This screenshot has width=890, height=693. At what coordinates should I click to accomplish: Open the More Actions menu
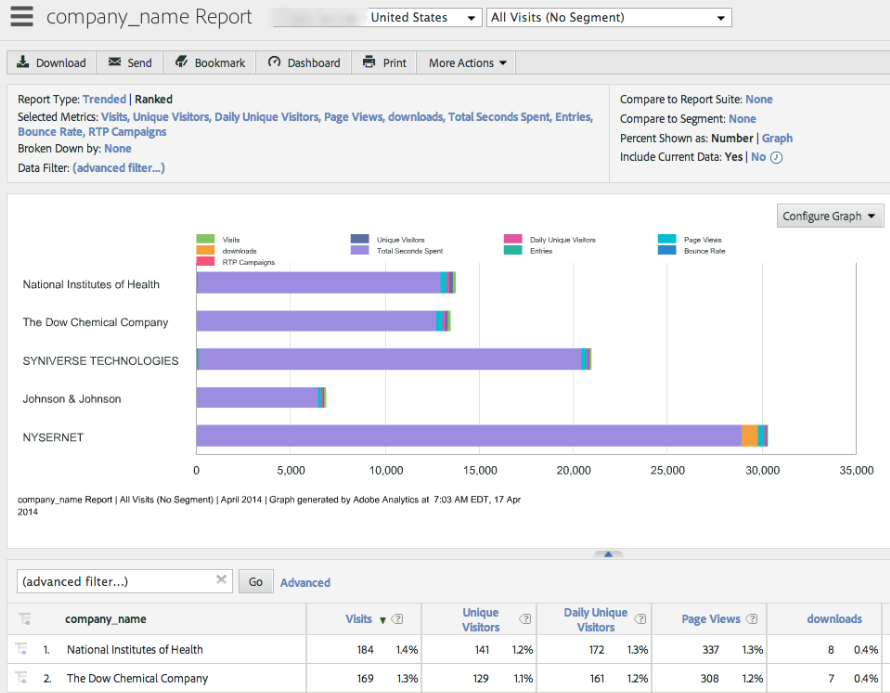click(467, 63)
